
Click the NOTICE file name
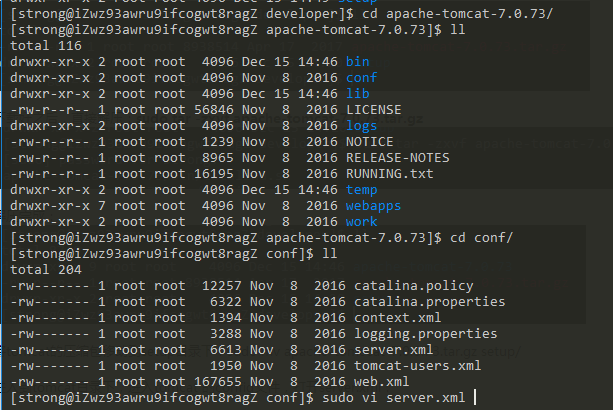point(370,142)
